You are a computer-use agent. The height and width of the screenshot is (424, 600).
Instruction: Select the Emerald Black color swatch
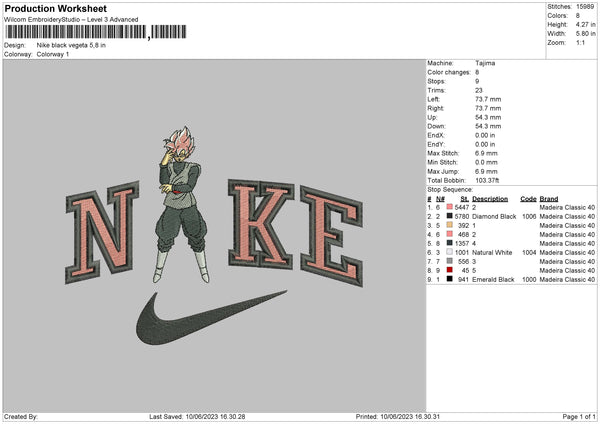pos(450,279)
